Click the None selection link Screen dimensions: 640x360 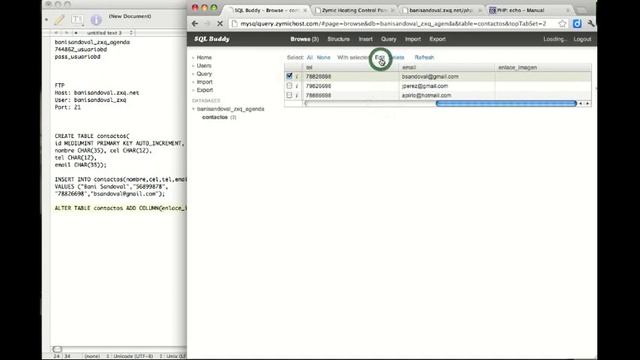[x=323, y=58]
